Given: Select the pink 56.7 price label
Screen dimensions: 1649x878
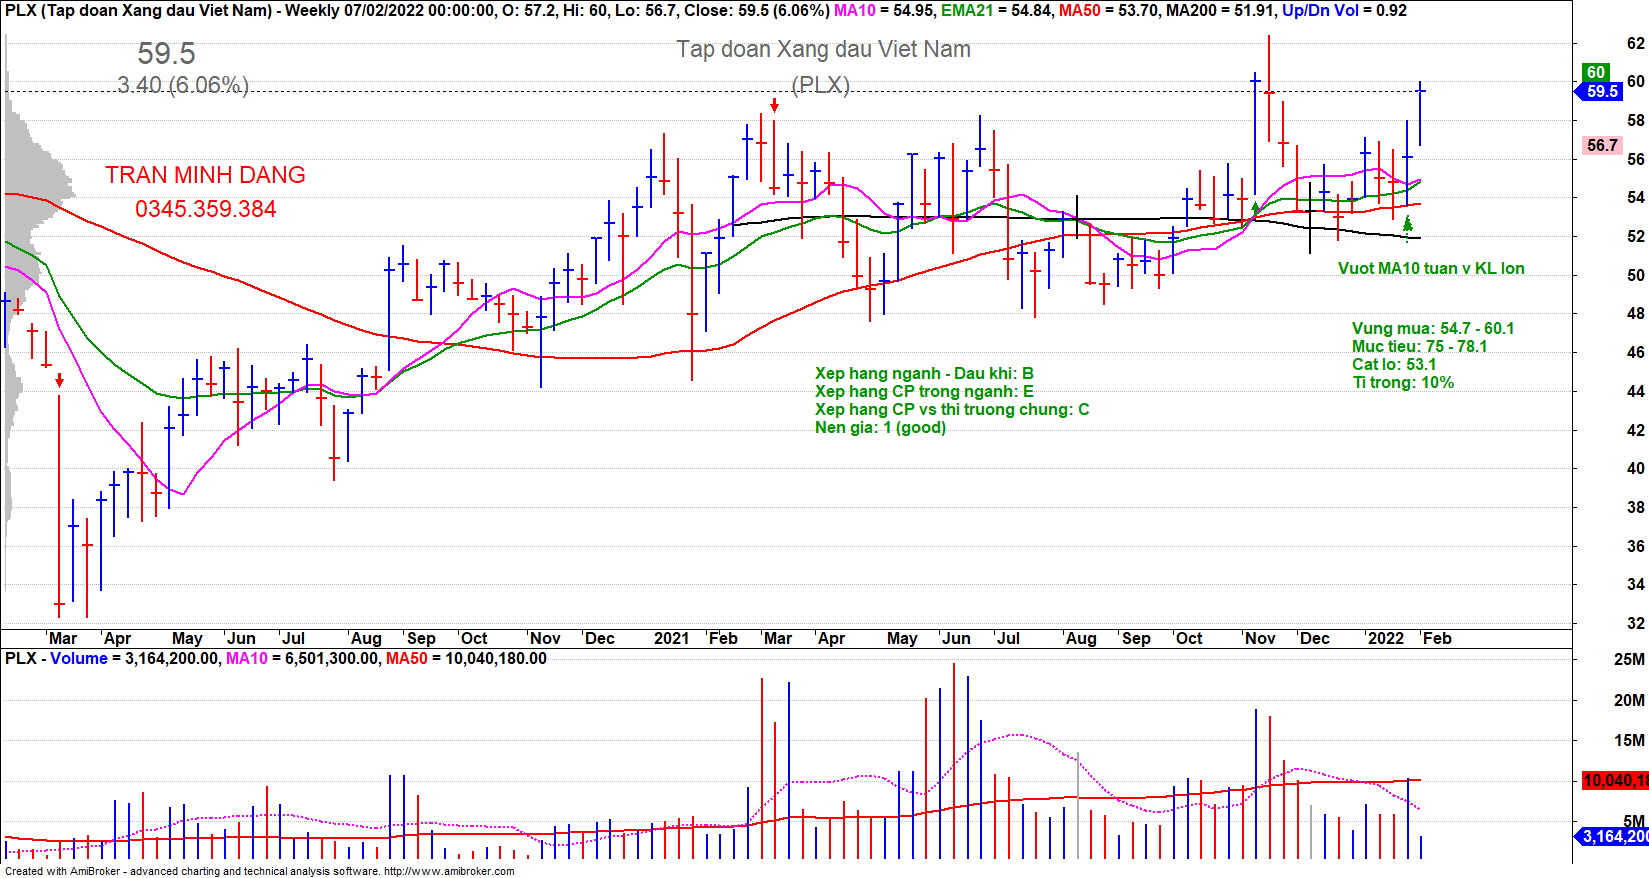Looking at the screenshot, I should coord(1602,145).
